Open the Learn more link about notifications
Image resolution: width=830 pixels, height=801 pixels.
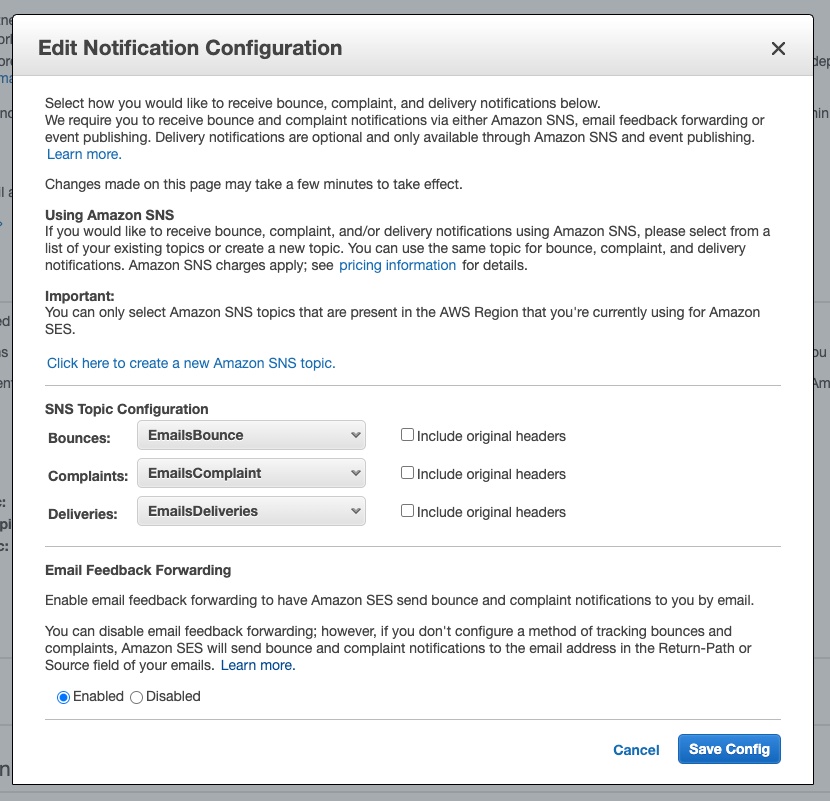coord(84,154)
